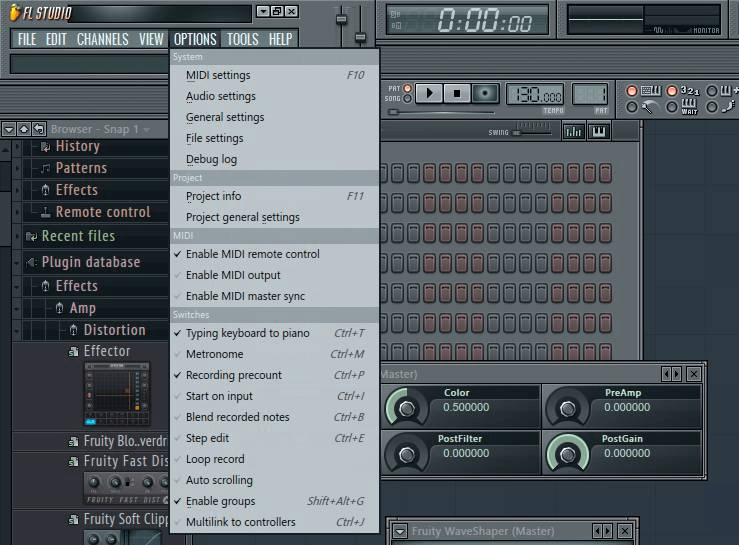The height and width of the screenshot is (545, 739).
Task: Toggle the 3-2-1 countdown before recording icon
Action: pyautogui.click(x=689, y=91)
